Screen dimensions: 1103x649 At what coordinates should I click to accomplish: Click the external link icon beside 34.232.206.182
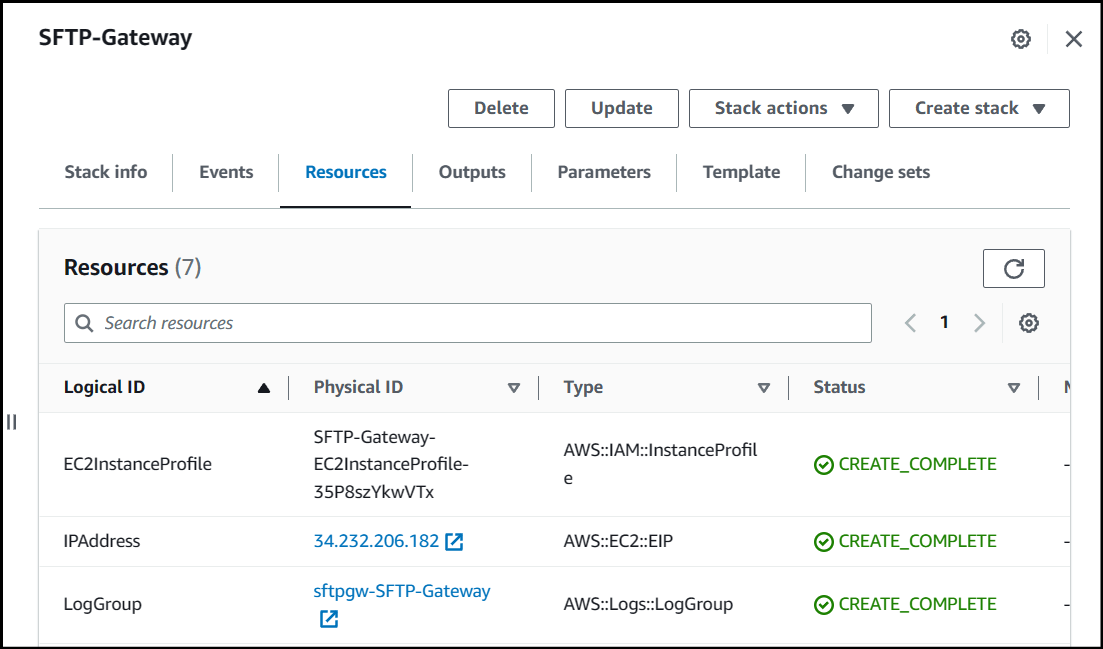coord(455,541)
